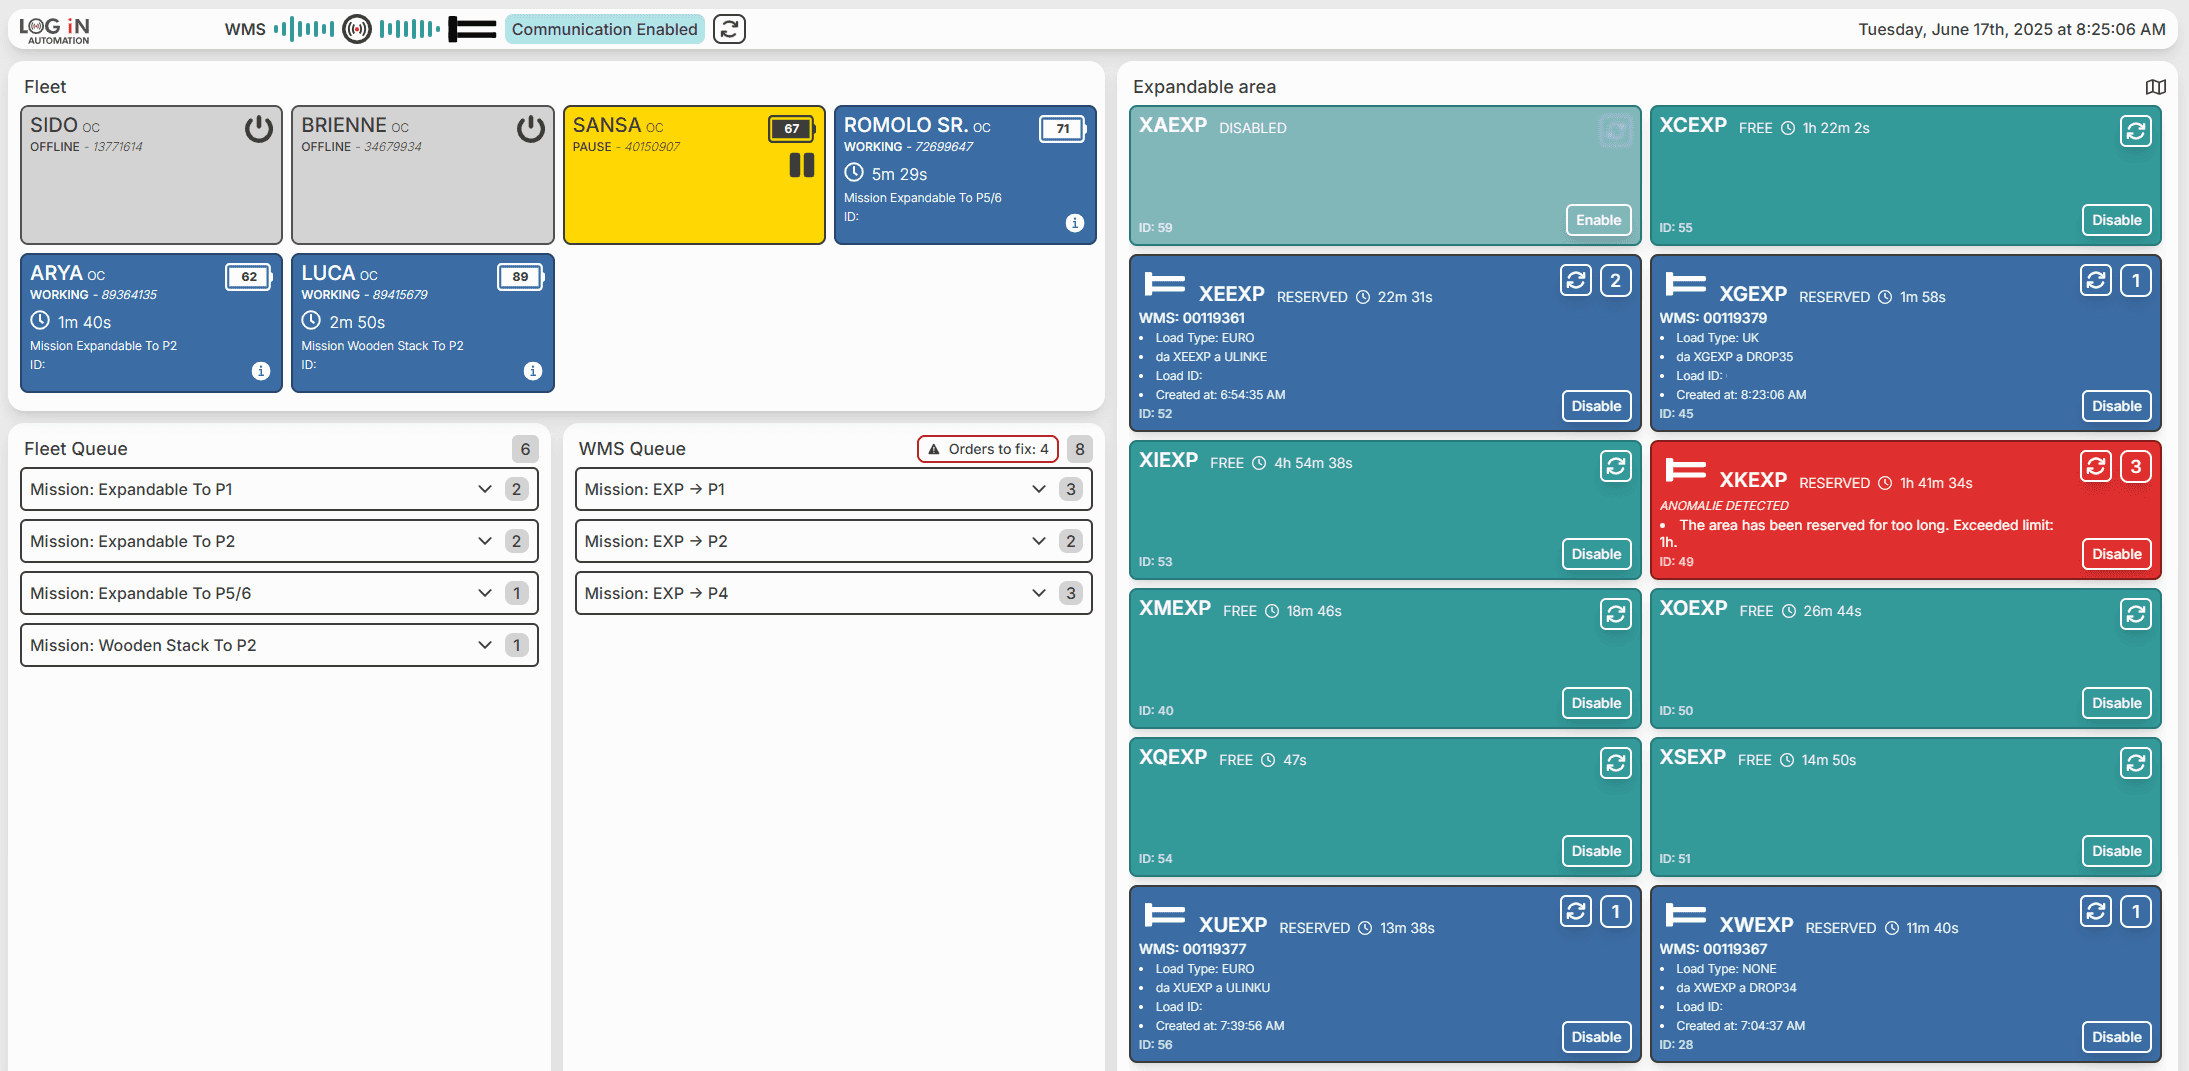Click count badge 2 on XEEXP
The height and width of the screenshot is (1071, 2189).
(1616, 280)
